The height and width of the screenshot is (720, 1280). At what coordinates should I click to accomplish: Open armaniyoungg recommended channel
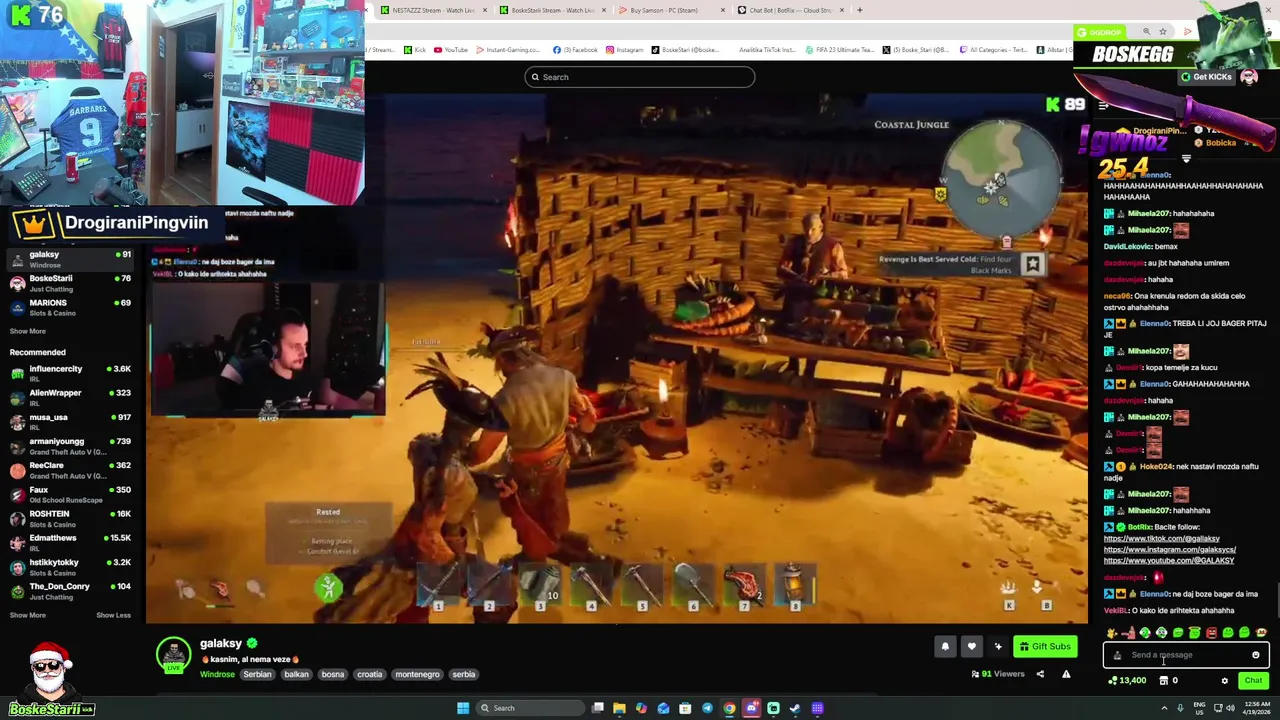coord(70,446)
